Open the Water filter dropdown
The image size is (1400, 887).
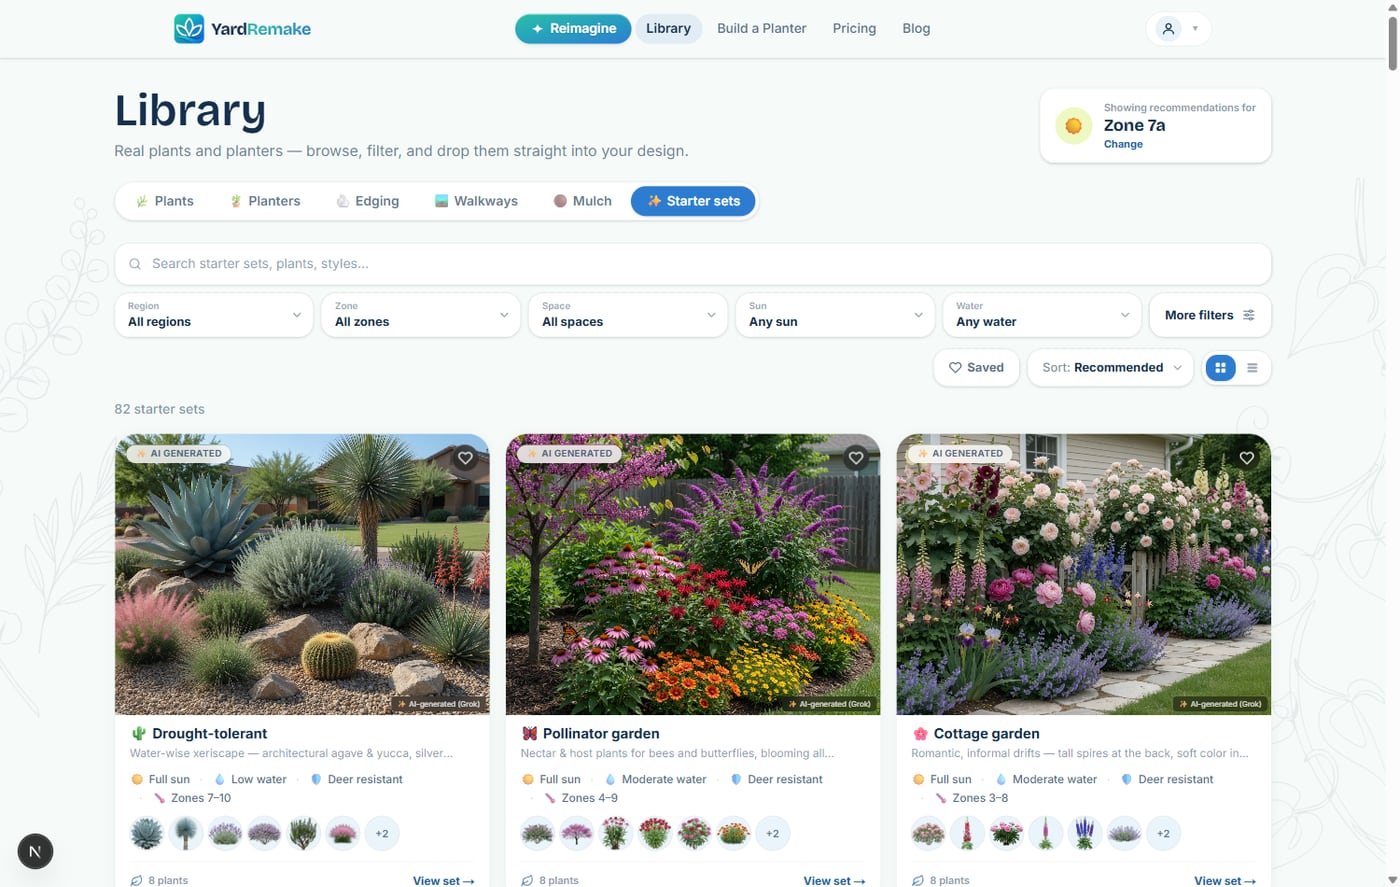[x=1042, y=315]
